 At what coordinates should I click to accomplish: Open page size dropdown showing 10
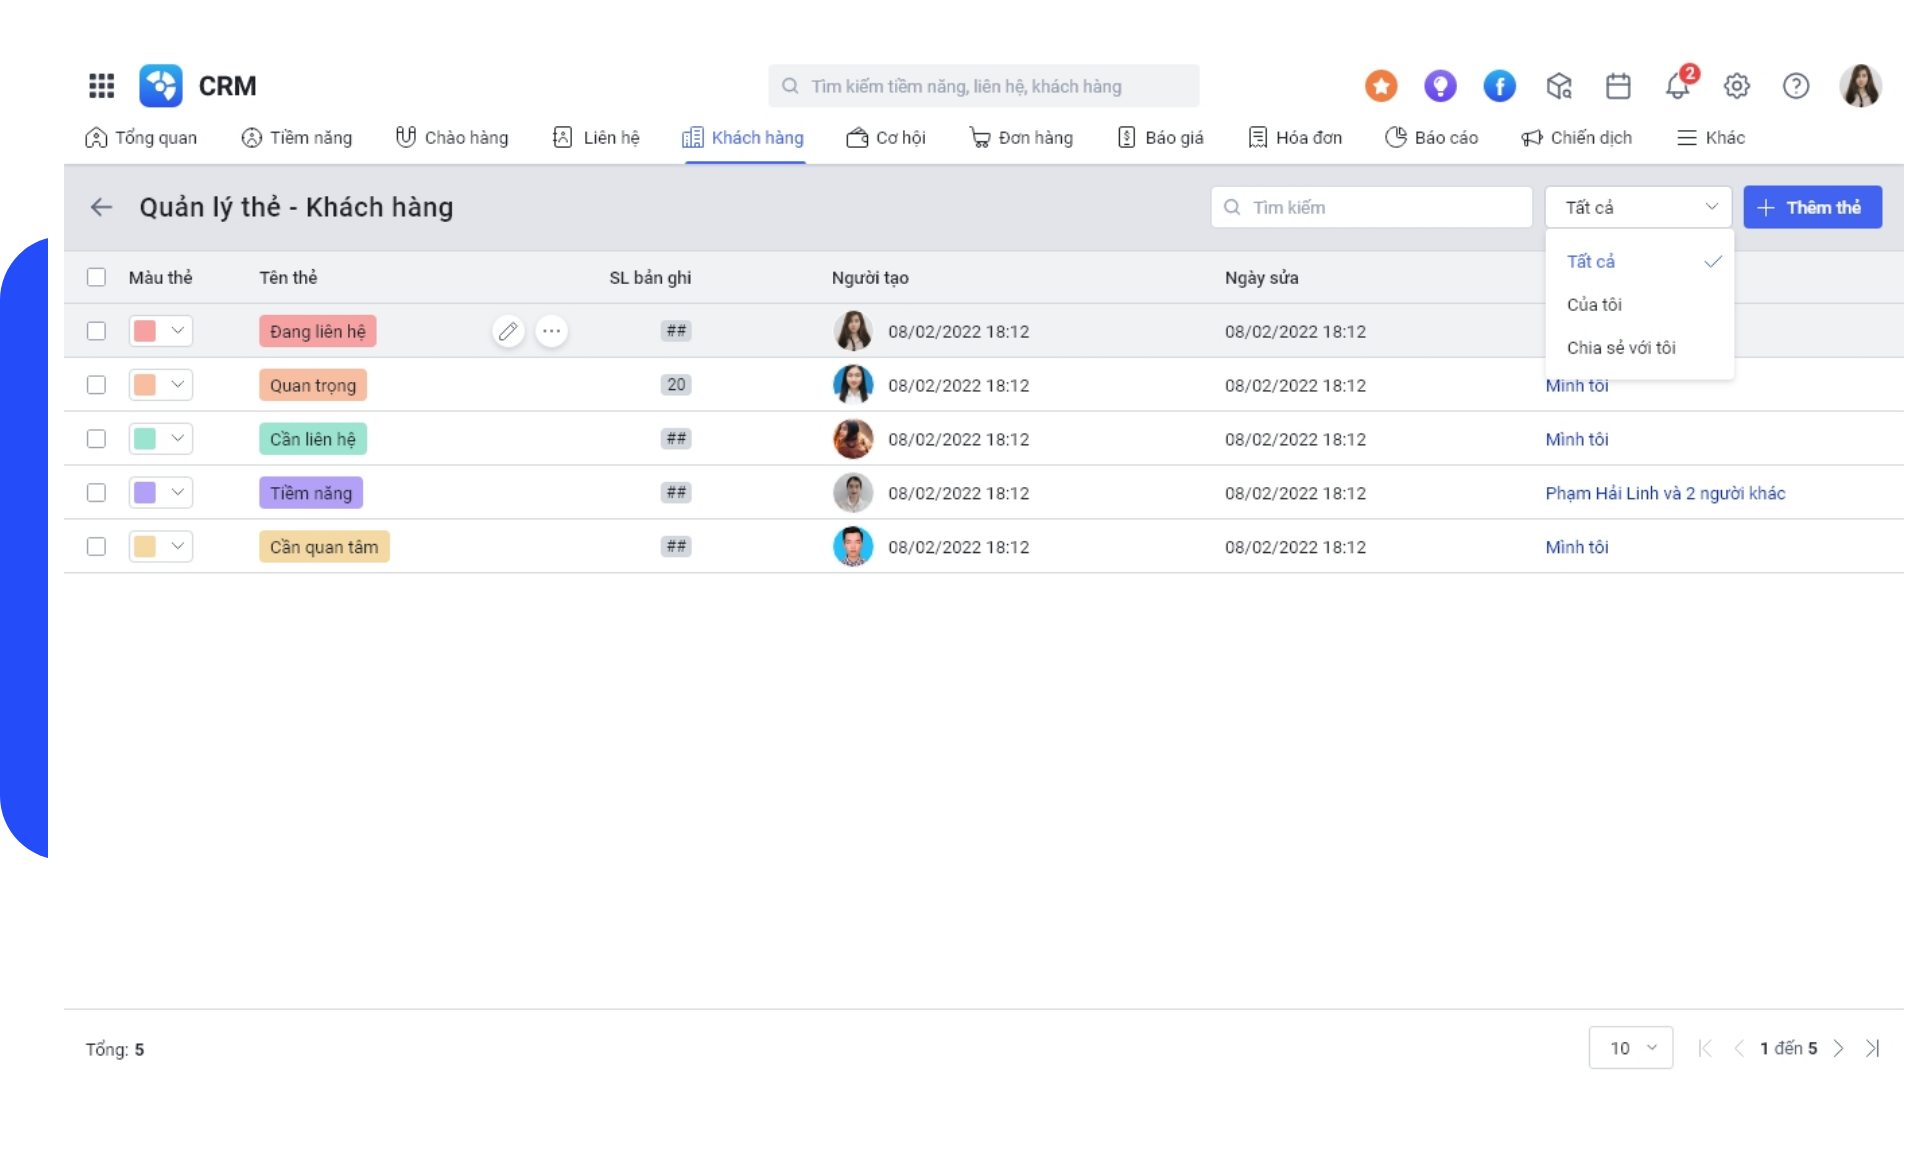click(1630, 1048)
